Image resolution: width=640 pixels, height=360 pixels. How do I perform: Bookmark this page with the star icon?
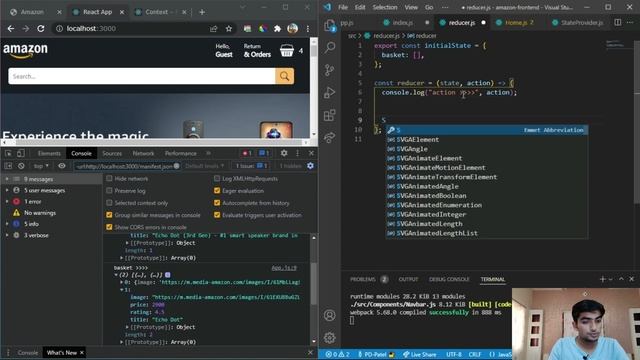pos(229,29)
